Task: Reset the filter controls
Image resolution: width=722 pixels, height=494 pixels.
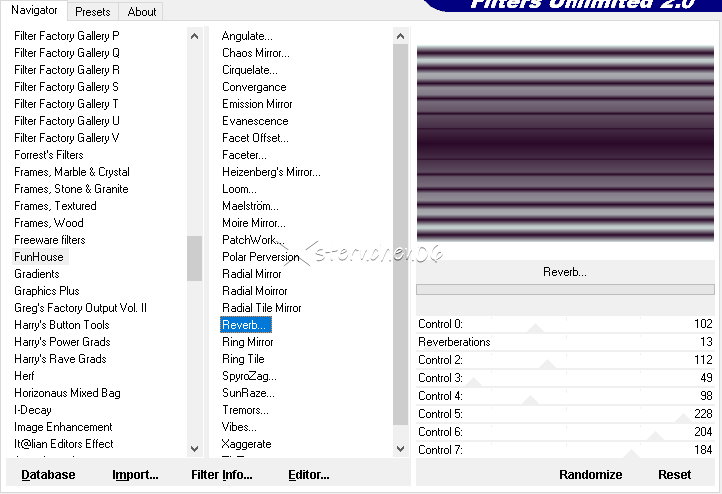Action: [674, 475]
